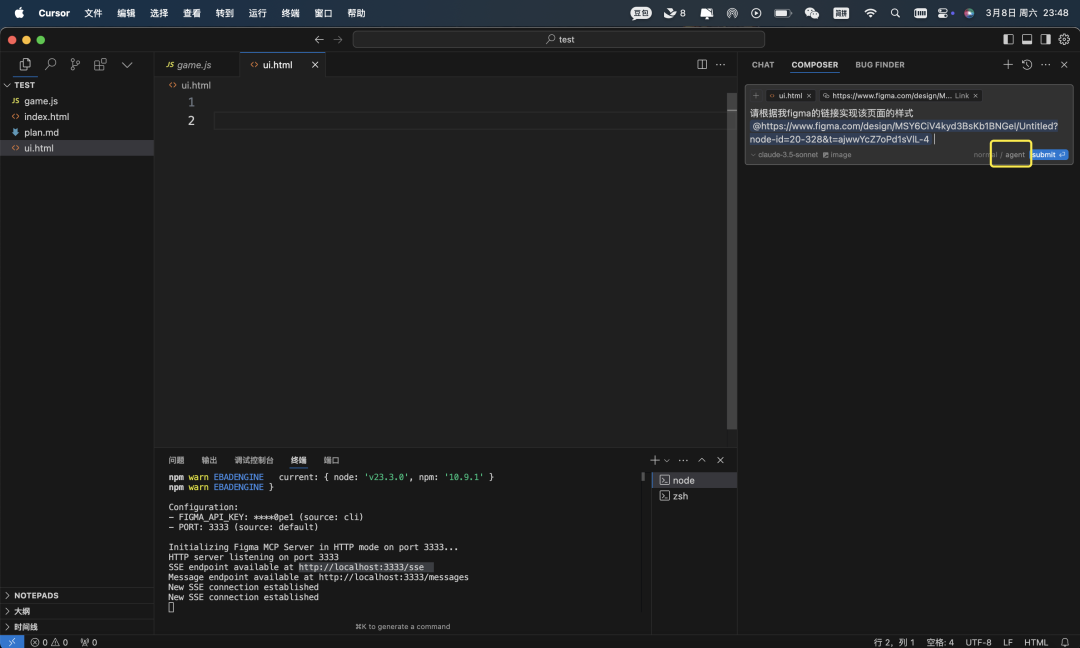The height and width of the screenshot is (648, 1080).
Task: Open the claude-3.5-sonnet model dropdown
Action: coord(785,155)
